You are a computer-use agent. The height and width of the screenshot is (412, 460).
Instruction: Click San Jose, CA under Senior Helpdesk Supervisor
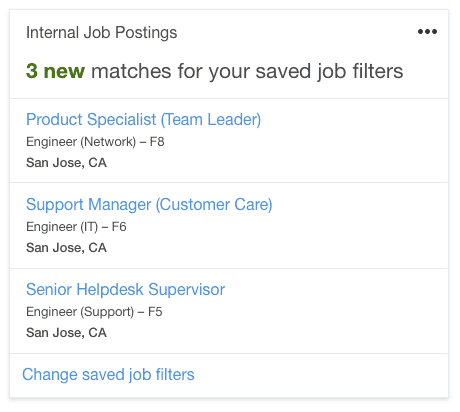66,333
